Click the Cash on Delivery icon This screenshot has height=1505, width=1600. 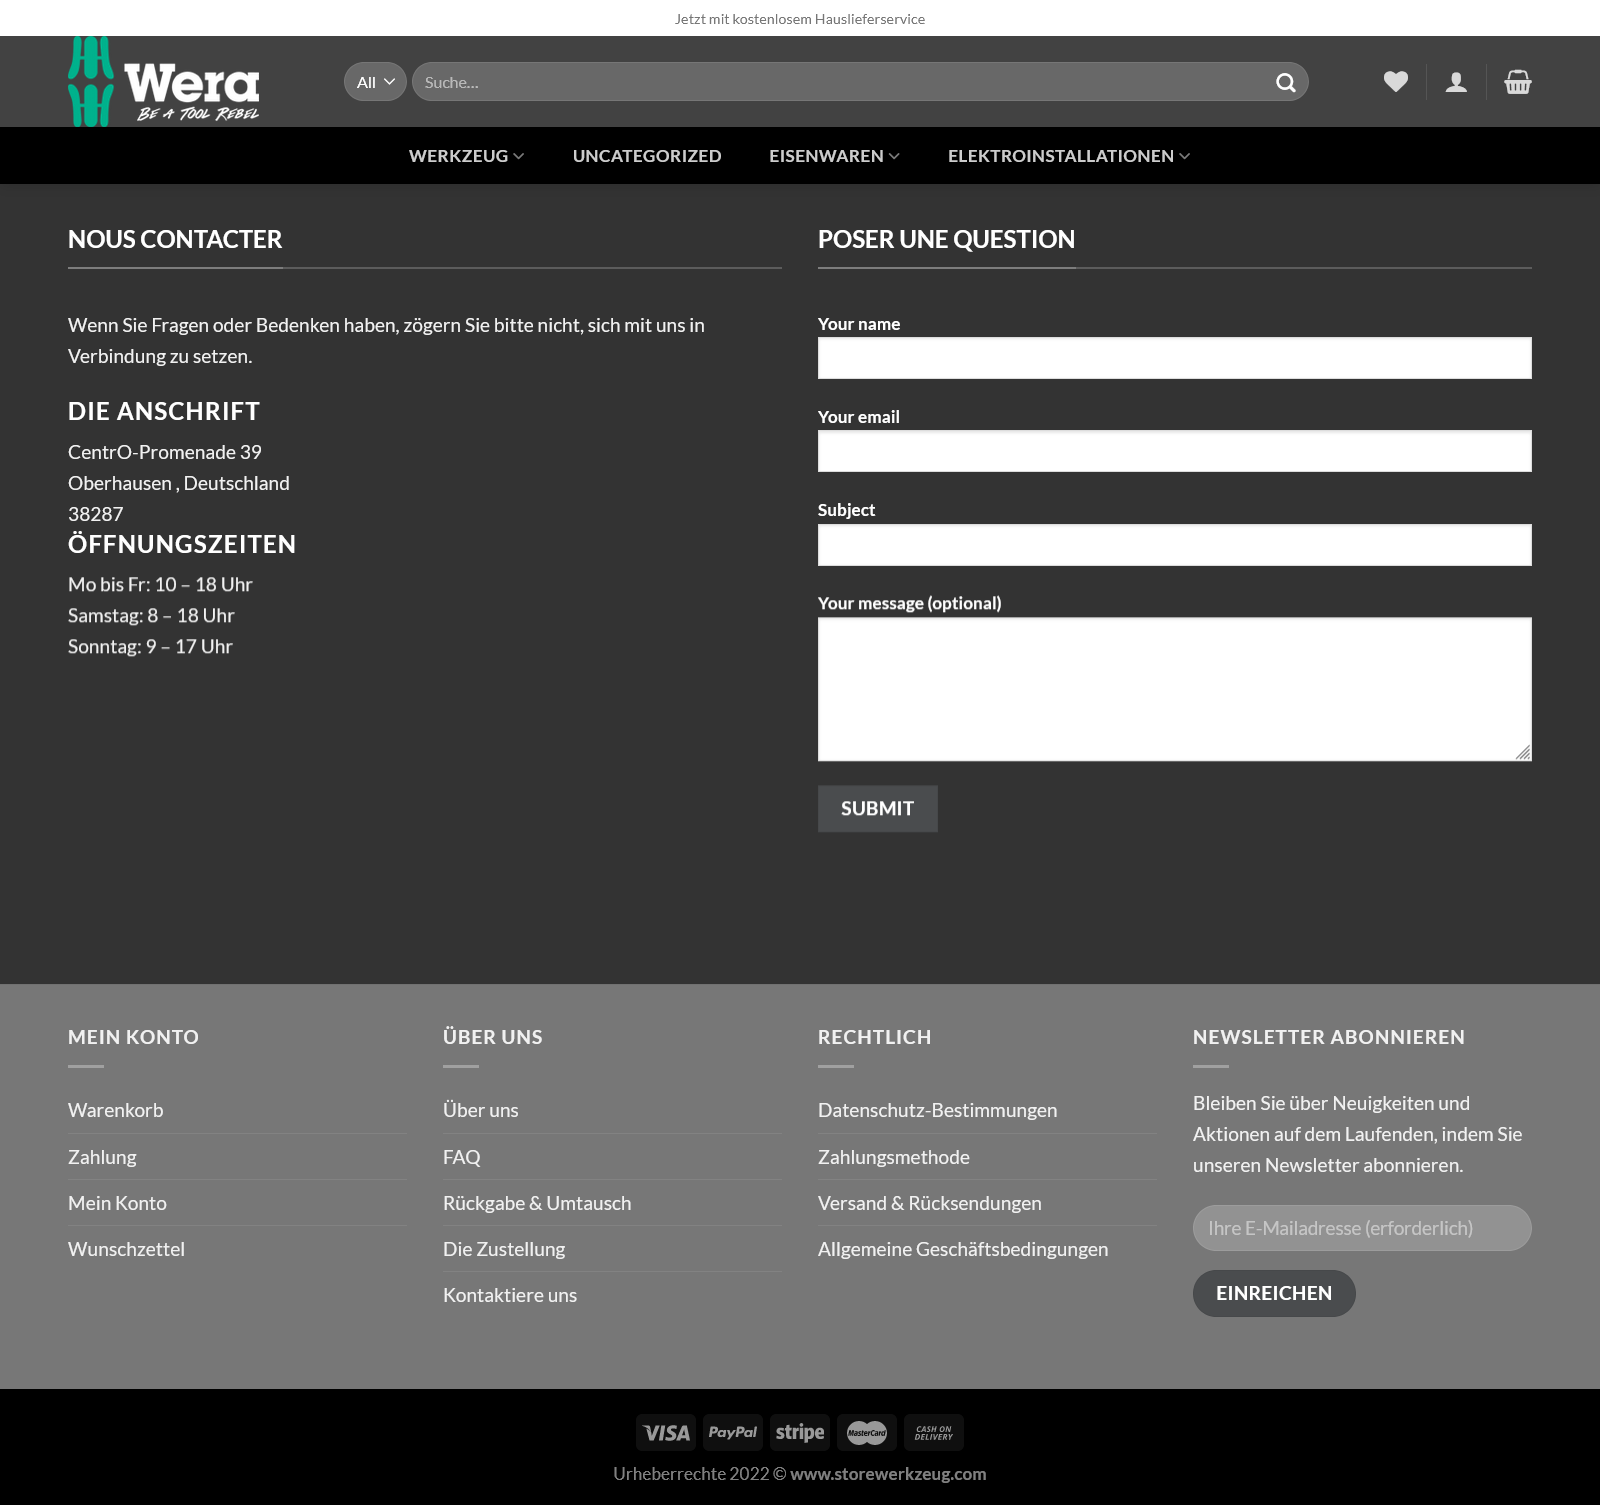pyautogui.click(x=934, y=1432)
